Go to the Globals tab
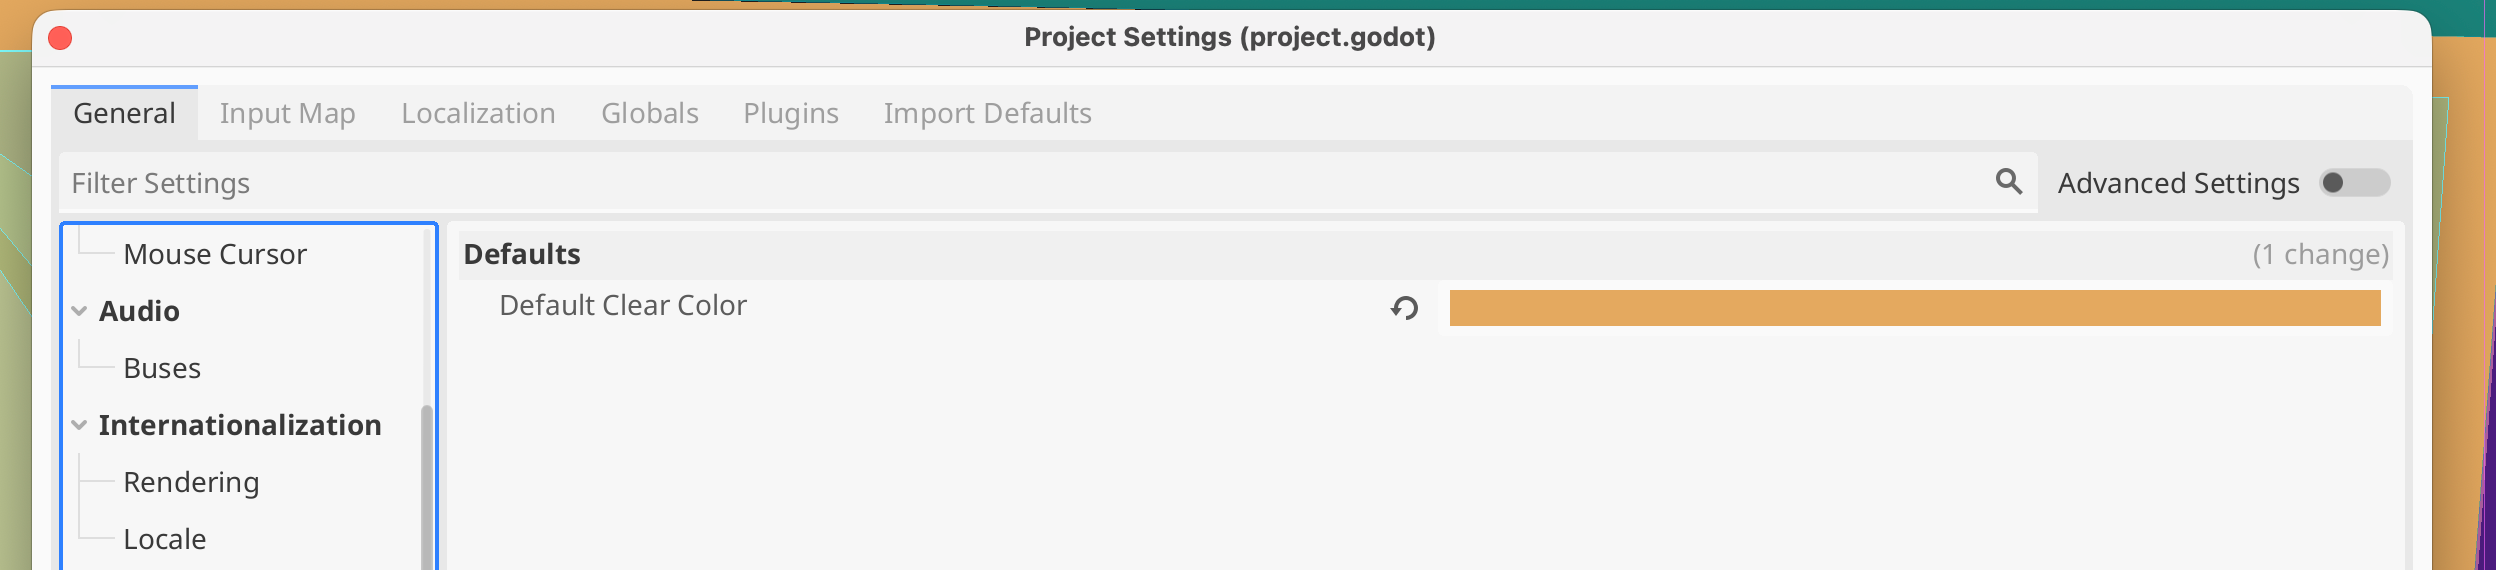Screen dimensions: 2496x570 (649, 114)
